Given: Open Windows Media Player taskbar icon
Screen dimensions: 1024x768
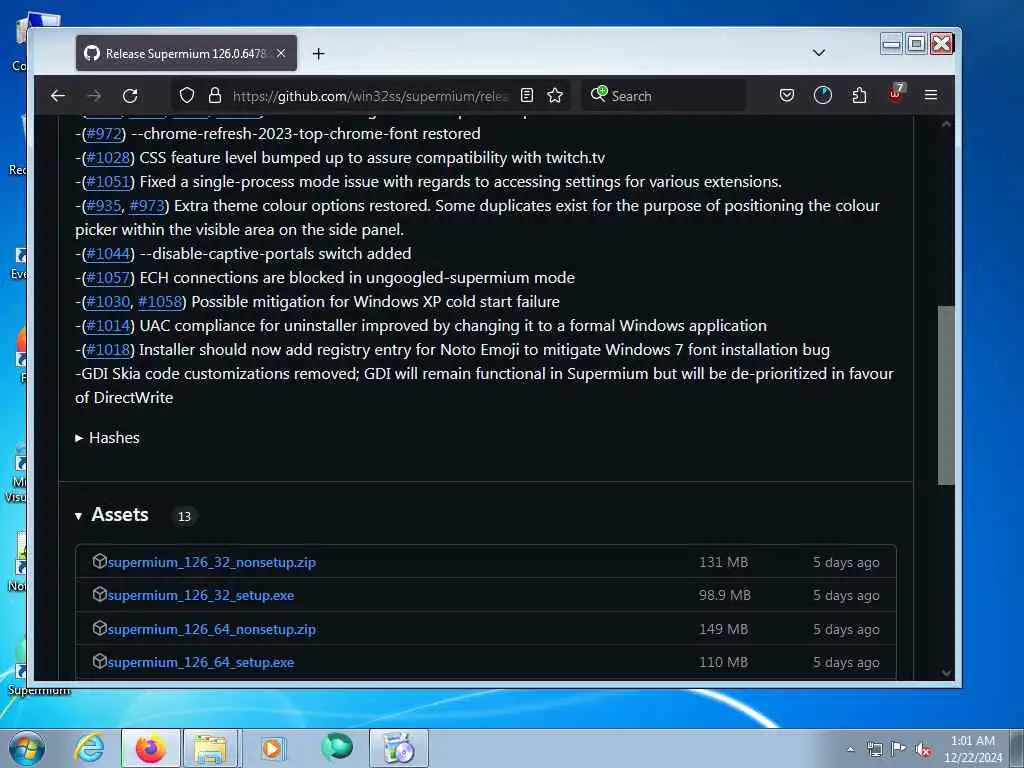Looking at the screenshot, I should [272, 748].
